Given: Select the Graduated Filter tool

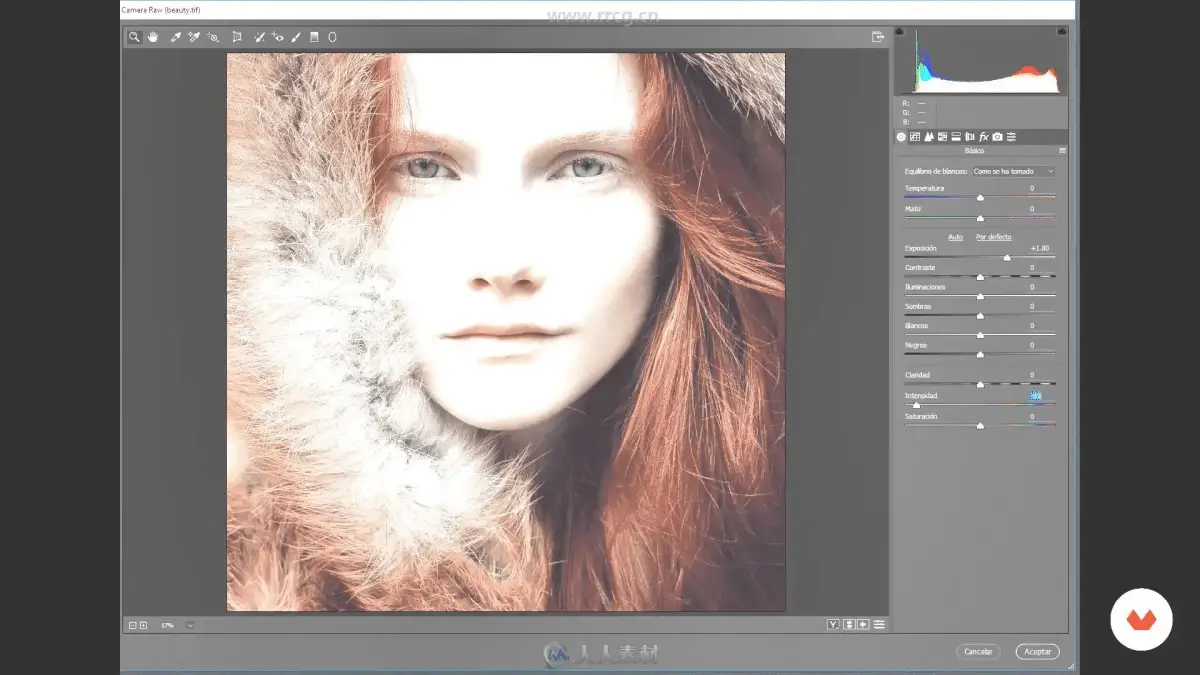Looking at the screenshot, I should [314, 37].
